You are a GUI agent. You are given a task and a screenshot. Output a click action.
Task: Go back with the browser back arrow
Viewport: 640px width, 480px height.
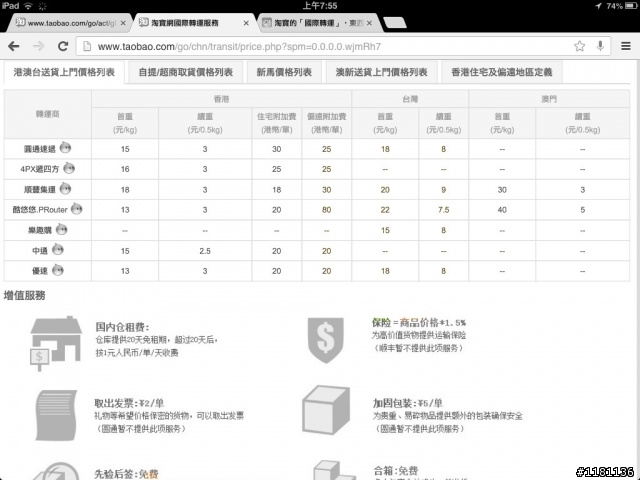pos(14,46)
